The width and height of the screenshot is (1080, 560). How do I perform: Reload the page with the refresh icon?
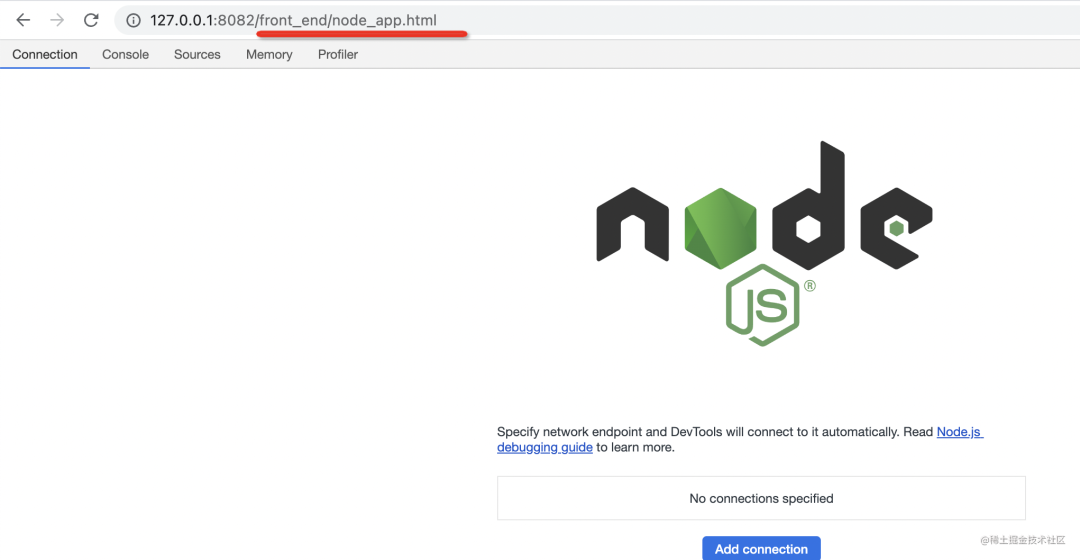pos(91,20)
